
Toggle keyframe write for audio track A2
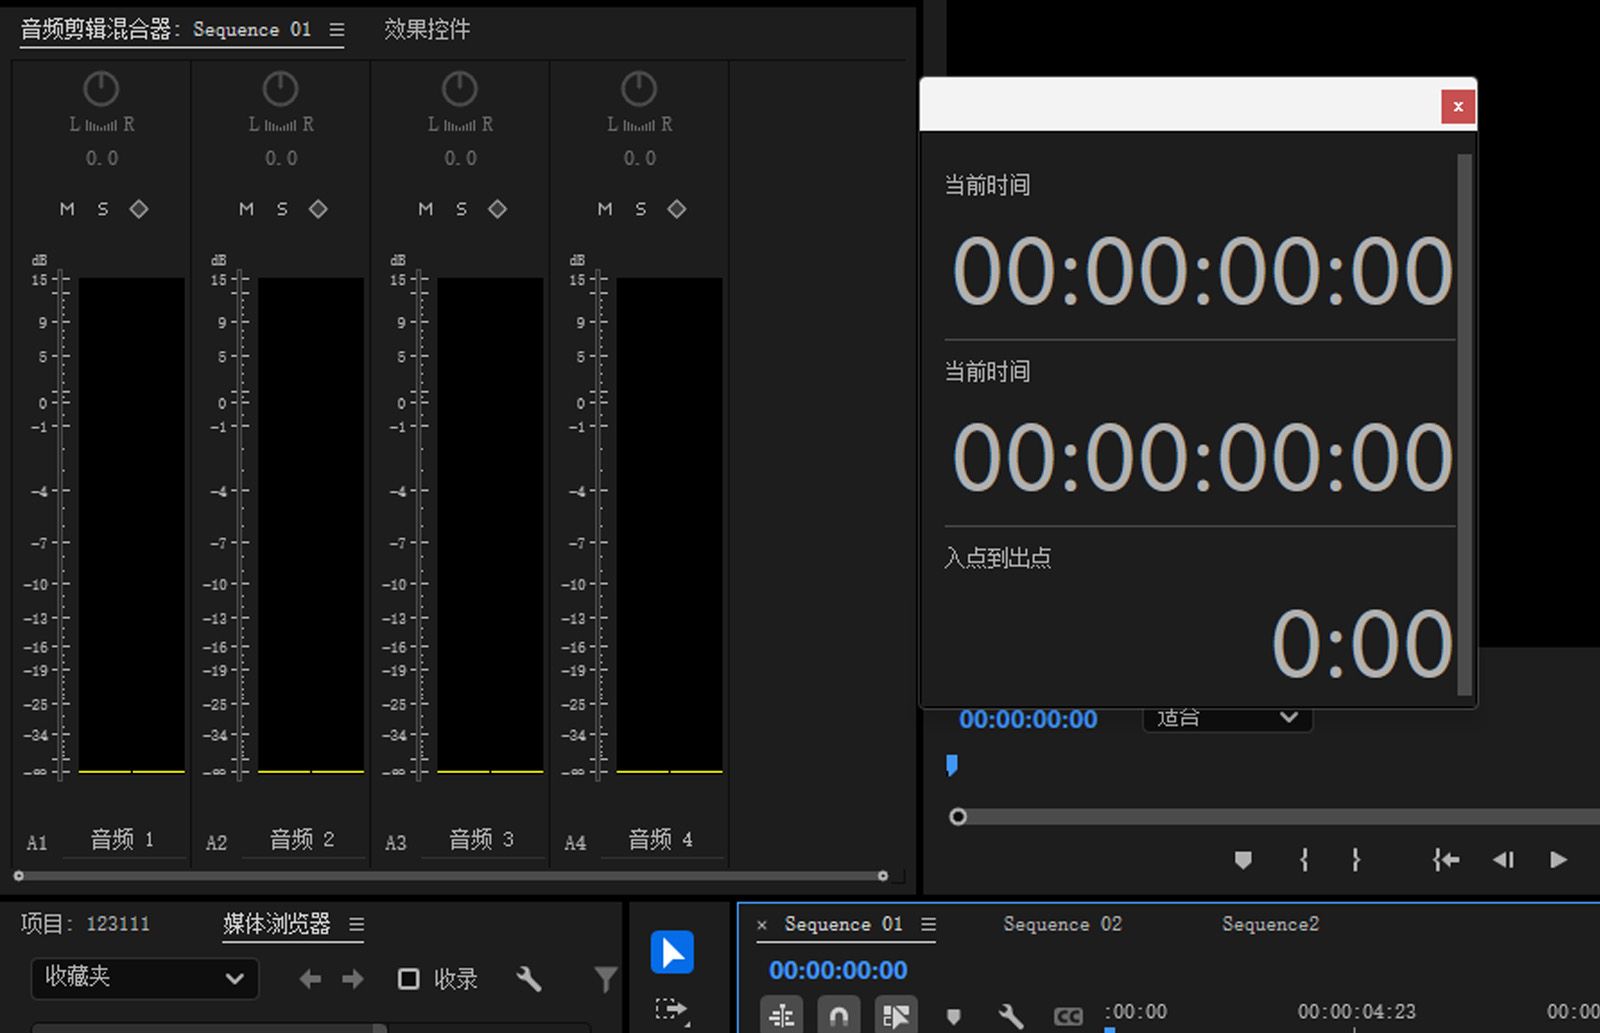318,209
